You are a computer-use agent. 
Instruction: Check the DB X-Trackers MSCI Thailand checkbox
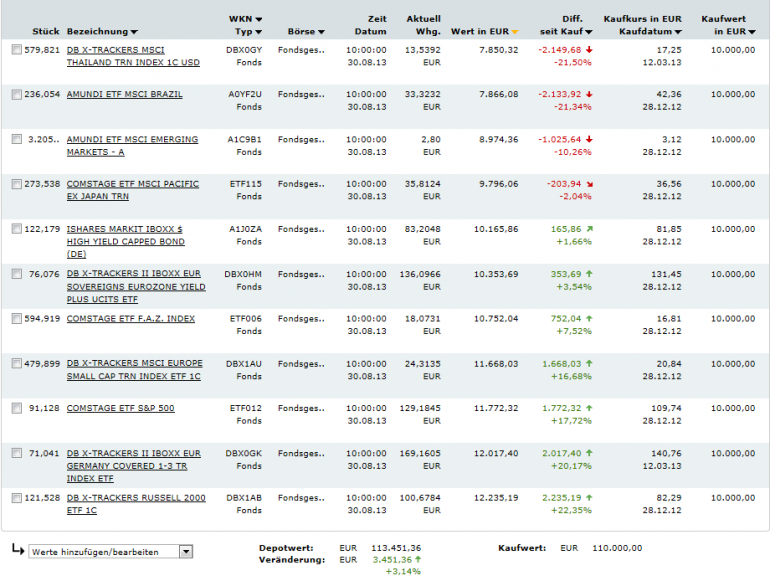coord(16,50)
